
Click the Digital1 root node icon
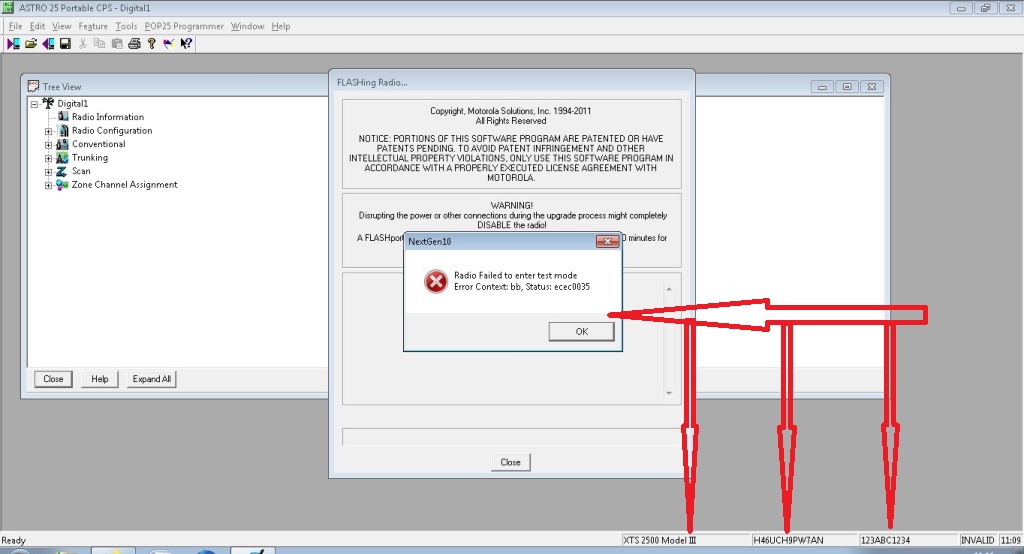pyautogui.click(x=48, y=103)
